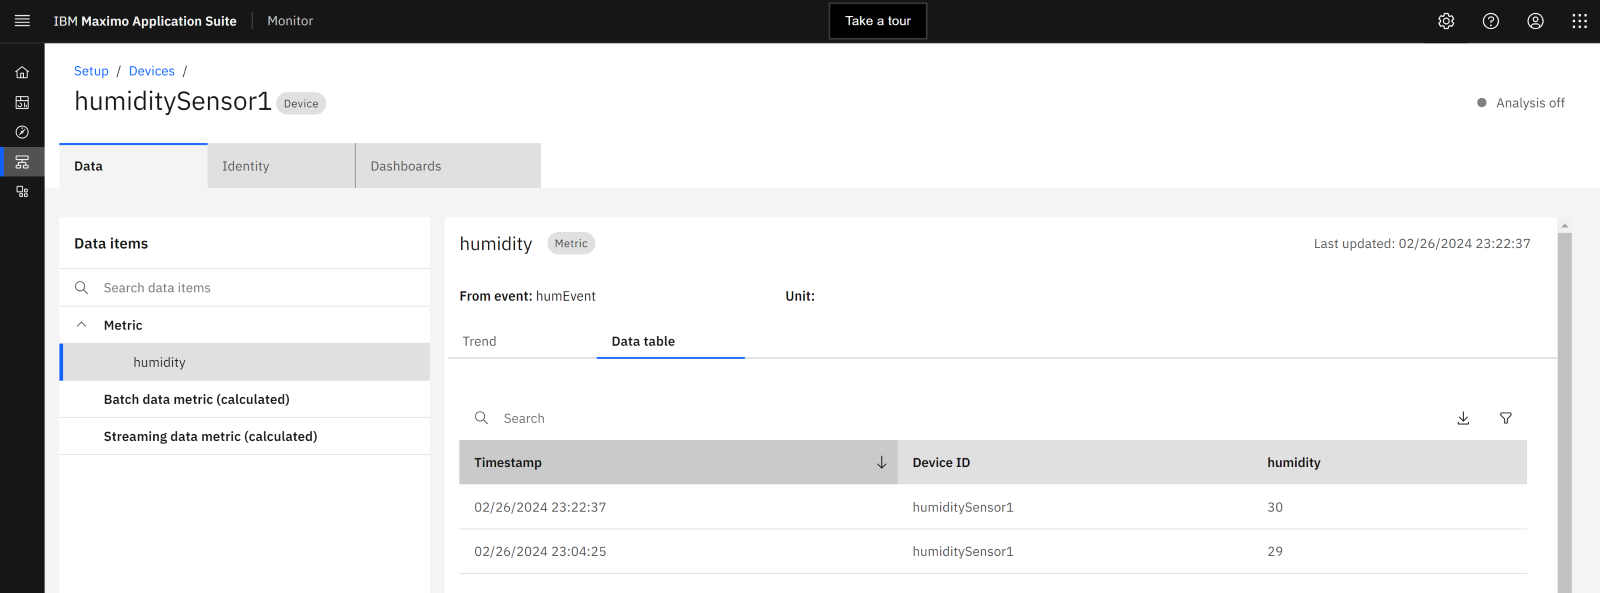The width and height of the screenshot is (1600, 593).
Task: Open the dashboards icon in sidebar
Action: [x=22, y=102]
